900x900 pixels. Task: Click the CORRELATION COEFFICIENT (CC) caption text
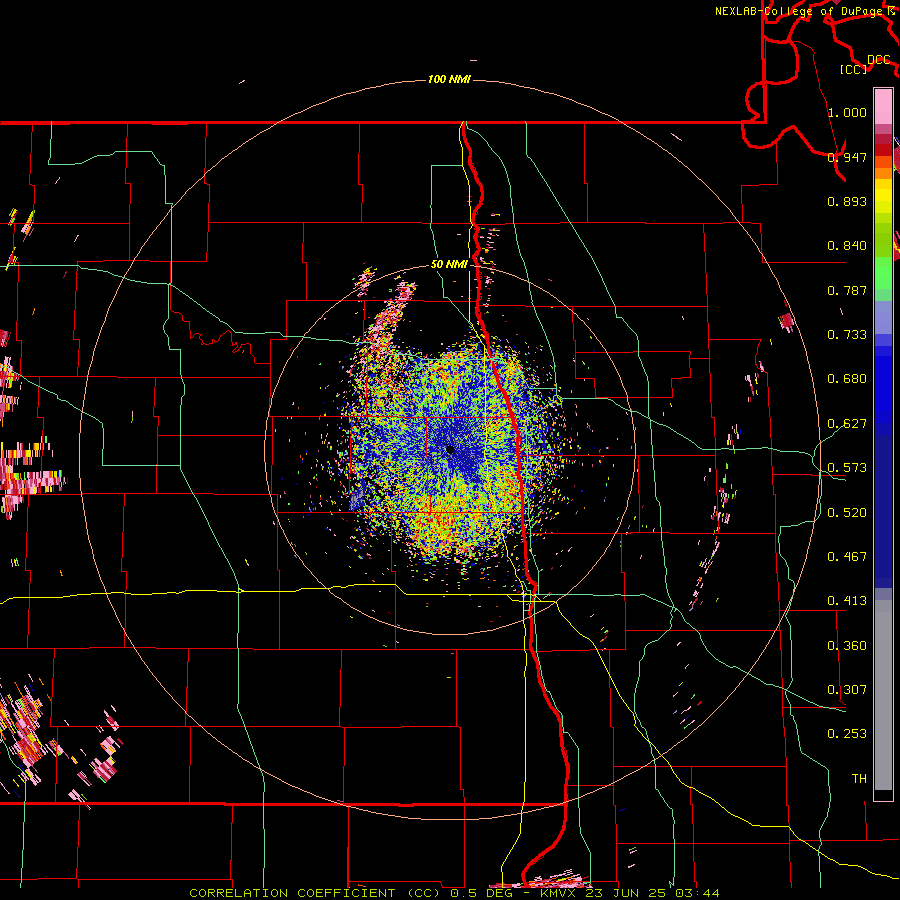(x=315, y=893)
